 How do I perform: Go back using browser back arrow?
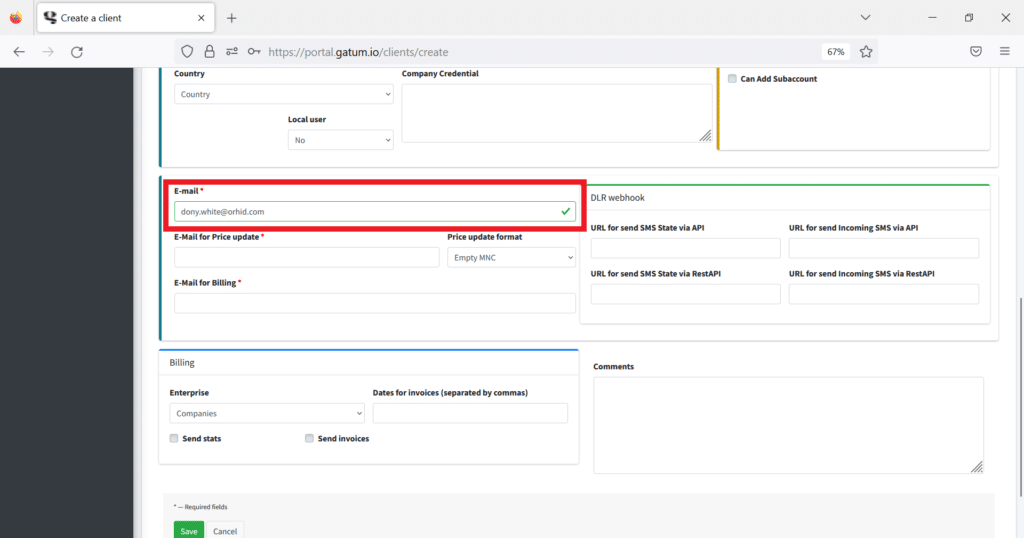[x=19, y=52]
